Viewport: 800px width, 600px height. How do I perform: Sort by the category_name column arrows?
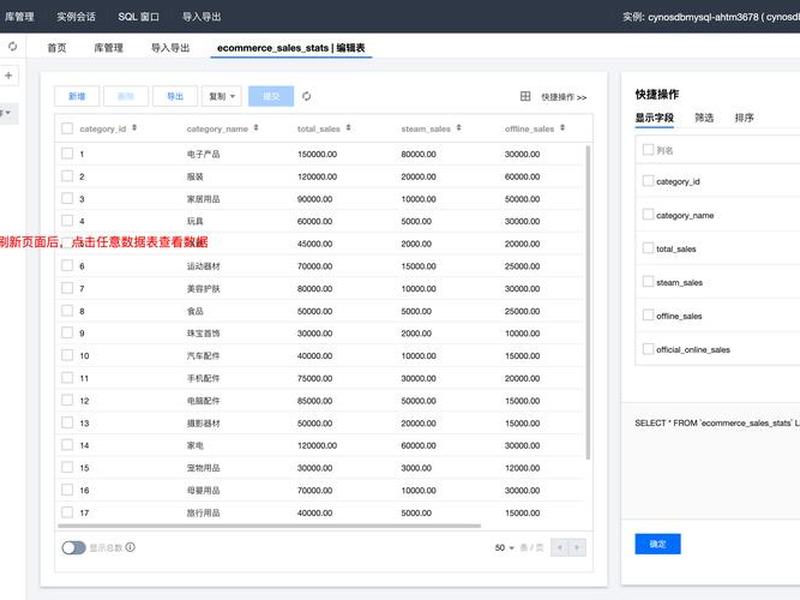point(256,128)
